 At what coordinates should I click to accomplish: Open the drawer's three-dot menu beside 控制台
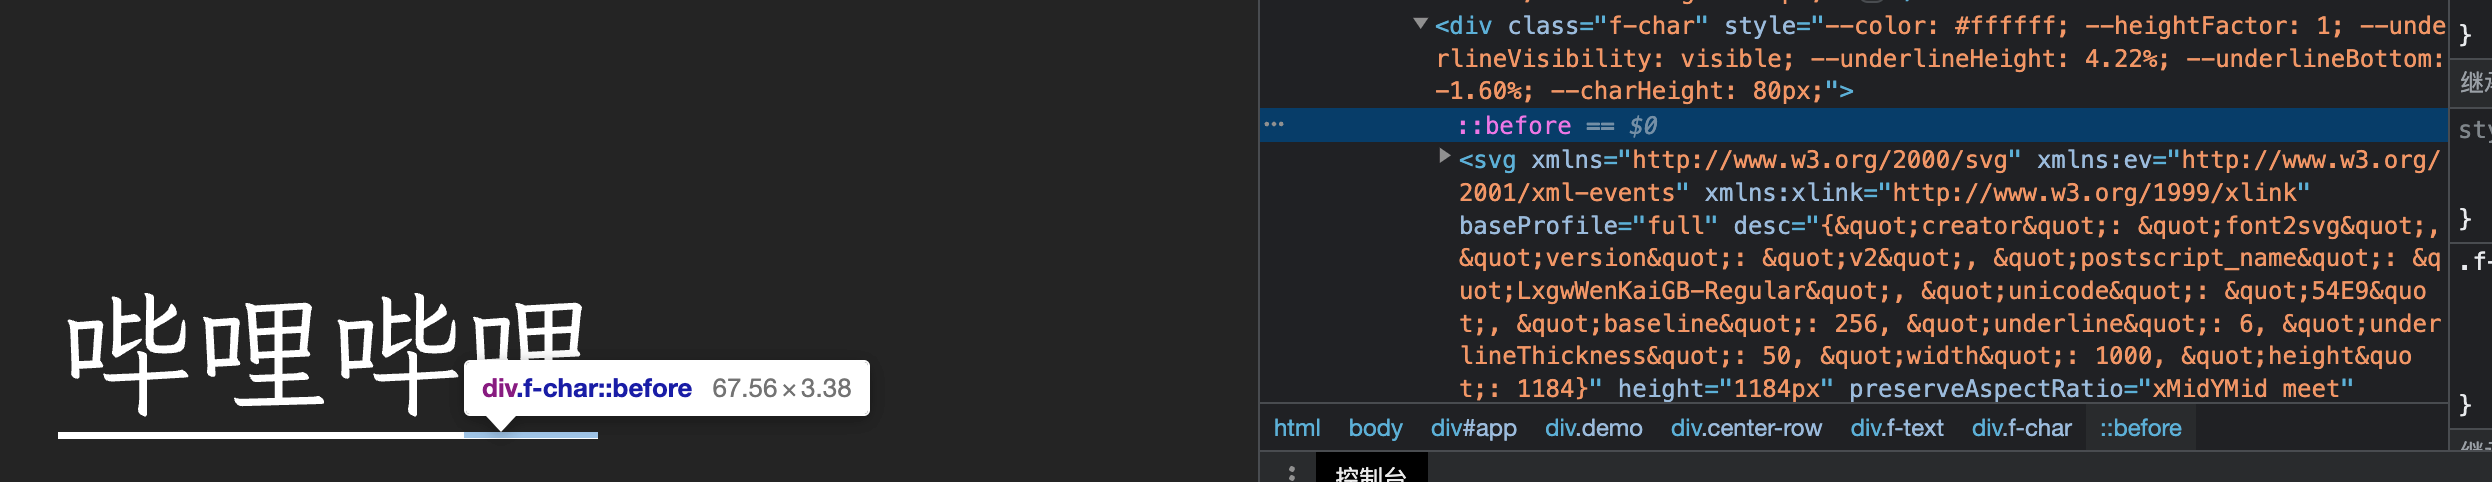pos(1292,472)
